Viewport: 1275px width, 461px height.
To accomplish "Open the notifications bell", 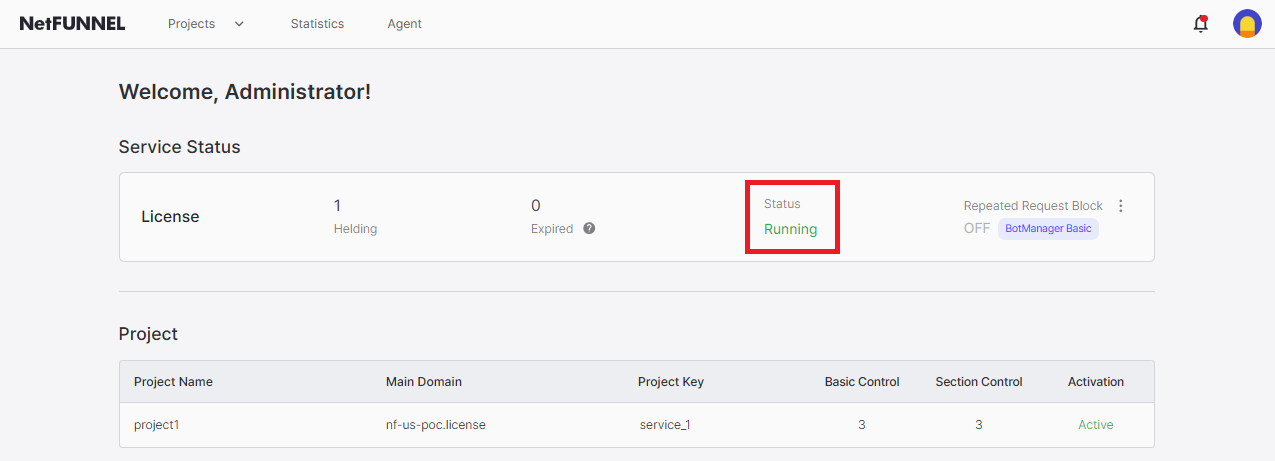I will coord(1200,24).
